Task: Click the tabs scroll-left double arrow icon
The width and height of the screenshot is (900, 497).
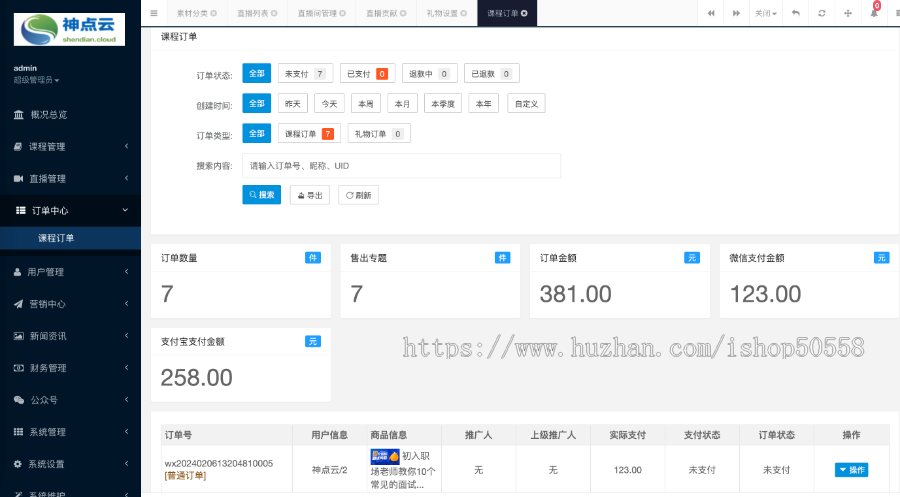Action: point(711,13)
